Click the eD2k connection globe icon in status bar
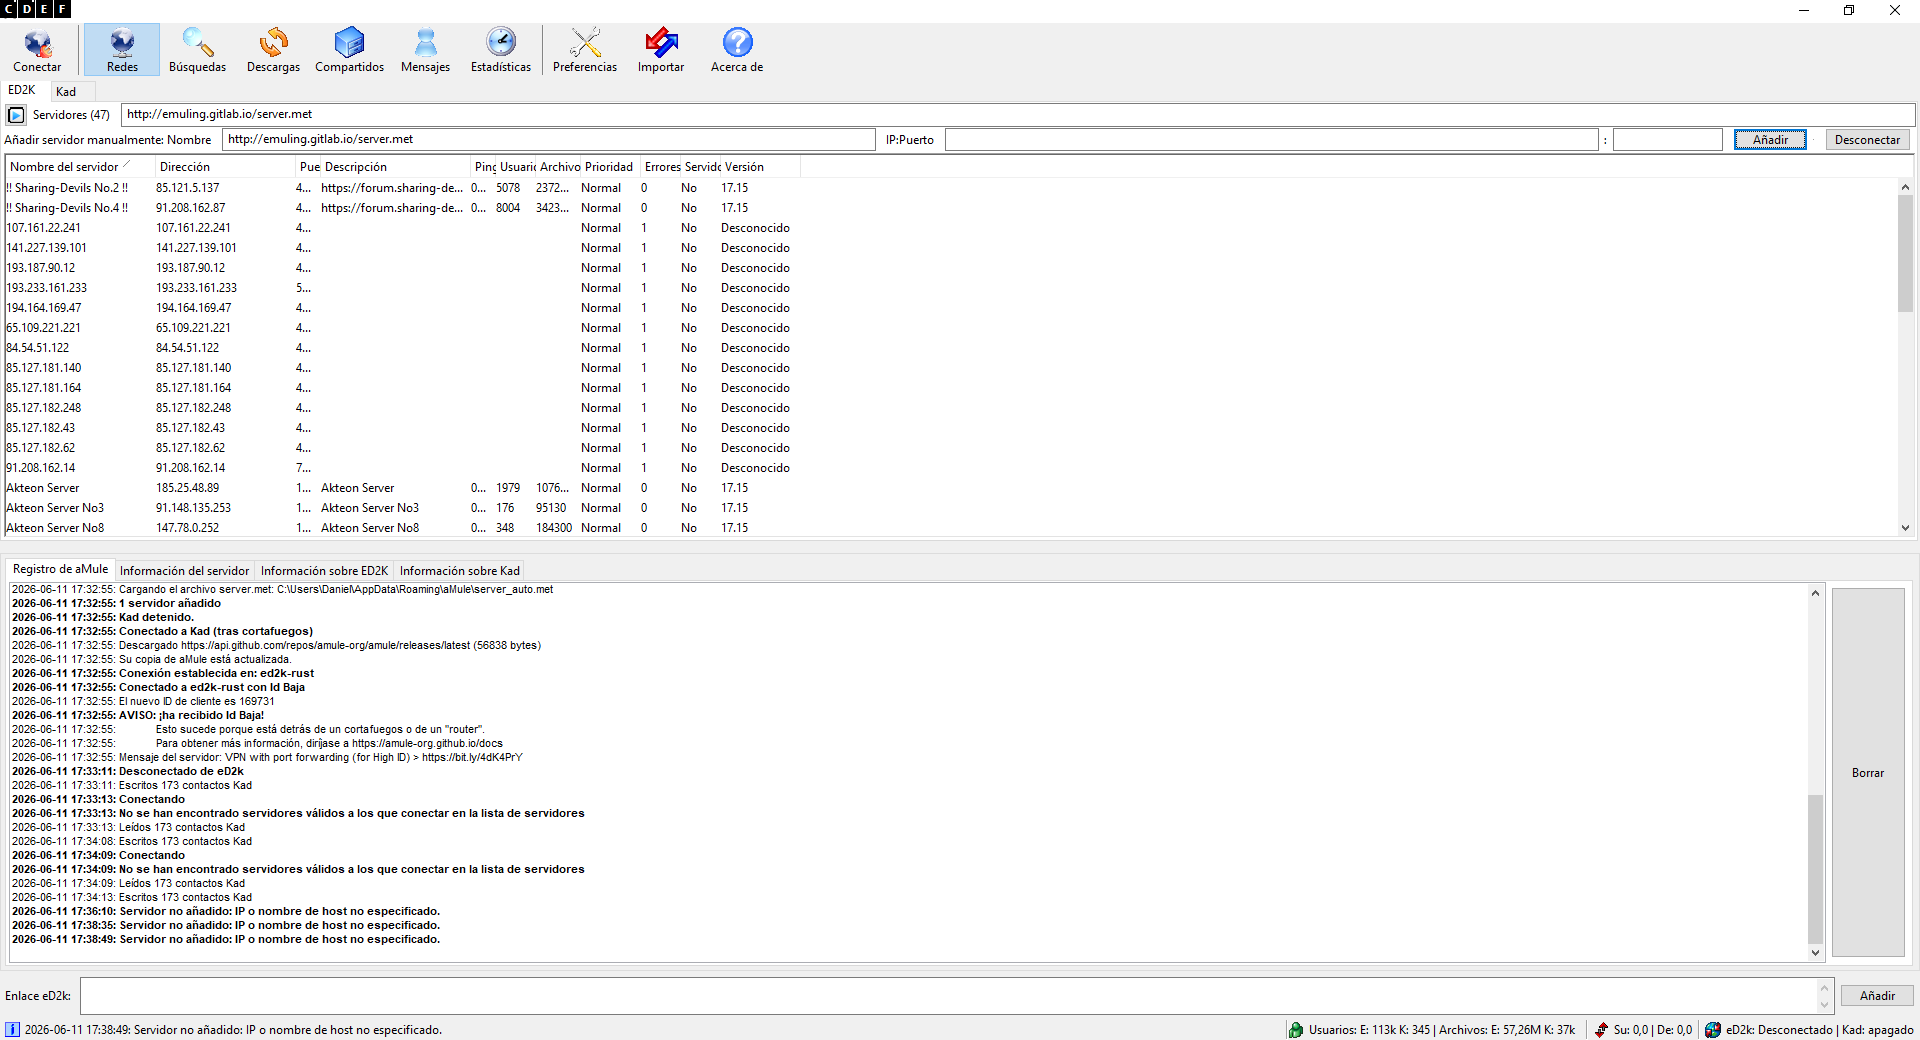The image size is (1920, 1040). [x=1713, y=1030]
